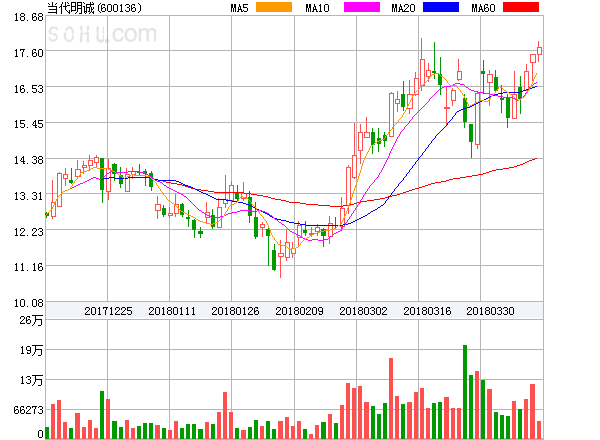
Task: Click the 18.68 price axis label
Action: pos(29,17)
